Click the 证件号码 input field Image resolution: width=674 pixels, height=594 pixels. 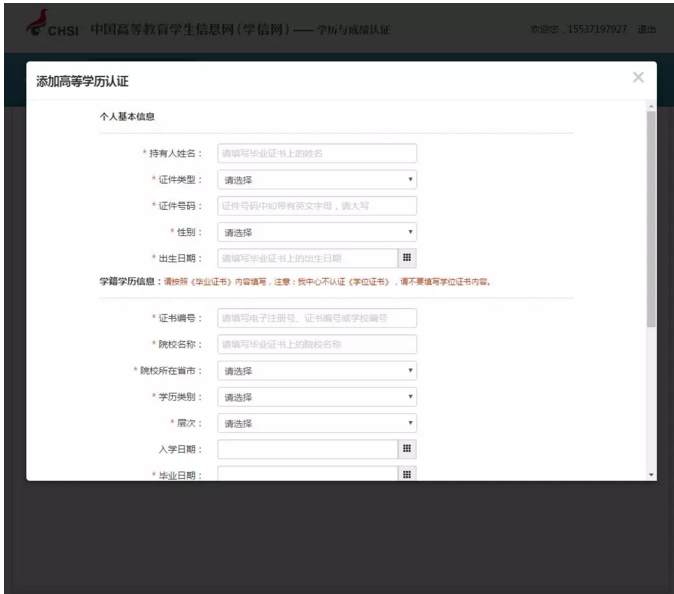click(x=316, y=206)
